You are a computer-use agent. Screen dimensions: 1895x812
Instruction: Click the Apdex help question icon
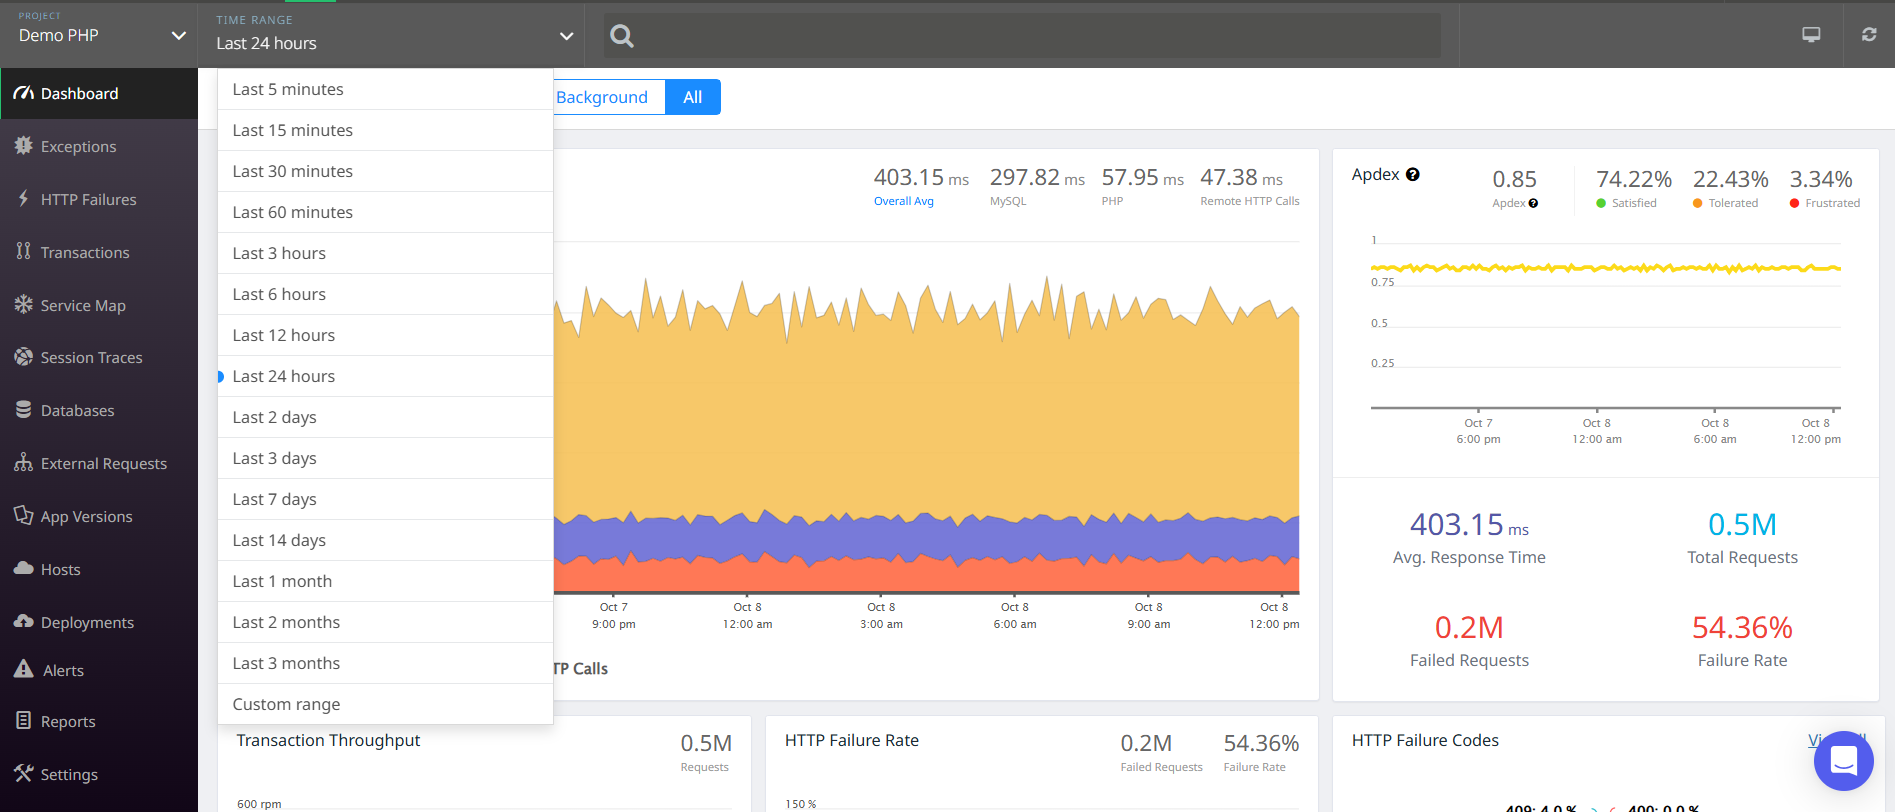[1412, 174]
